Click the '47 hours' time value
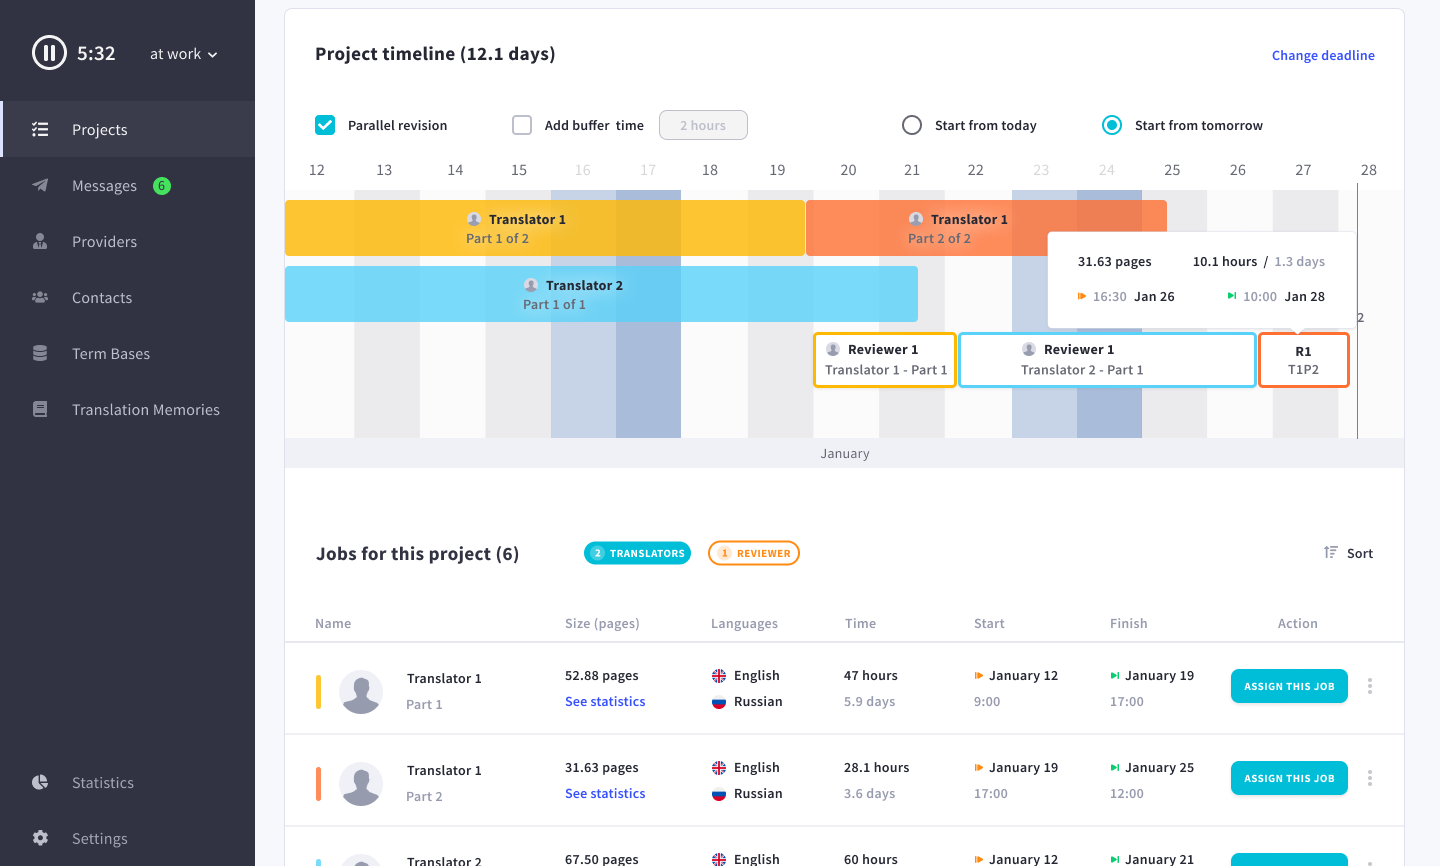Image resolution: width=1440 pixels, height=866 pixels. tap(871, 676)
